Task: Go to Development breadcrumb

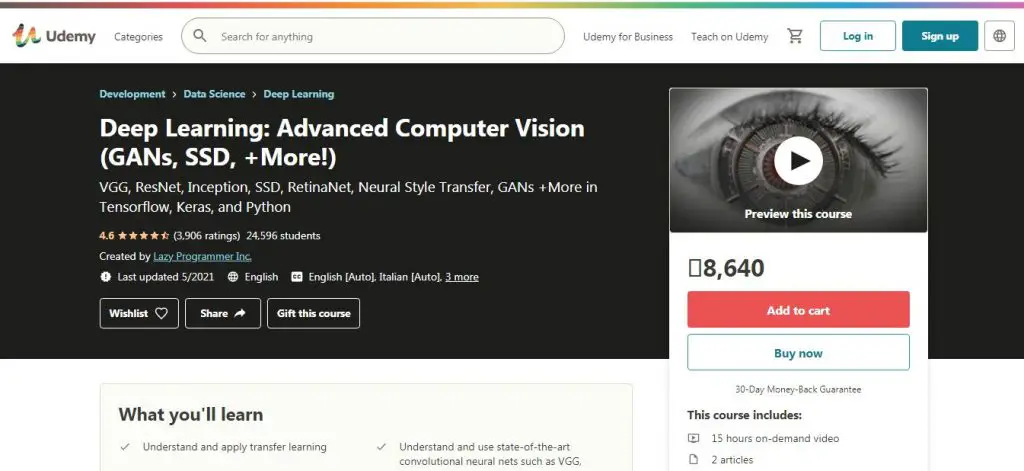Action: coord(132,94)
